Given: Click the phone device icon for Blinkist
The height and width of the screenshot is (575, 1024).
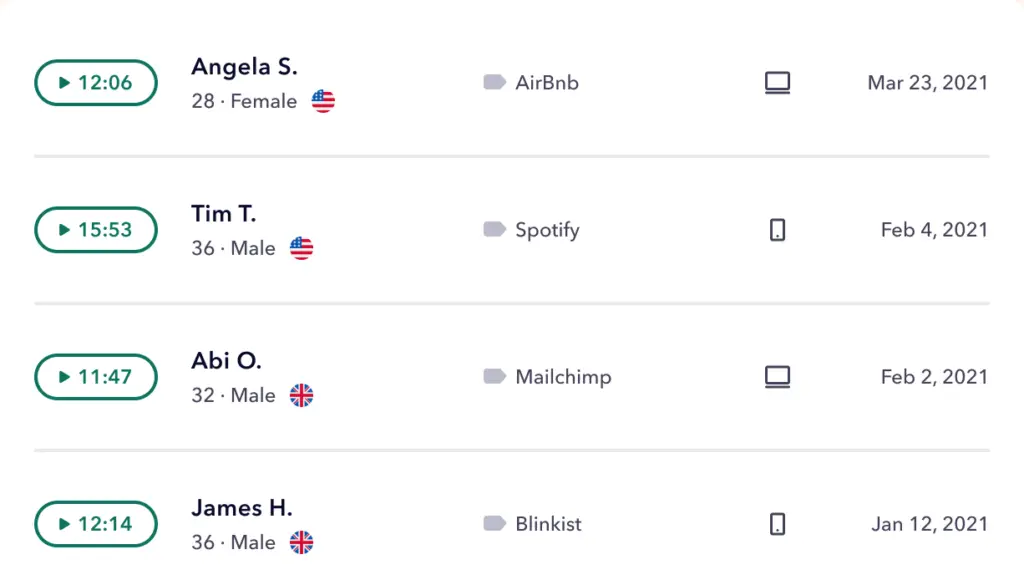Looking at the screenshot, I should click(x=777, y=524).
